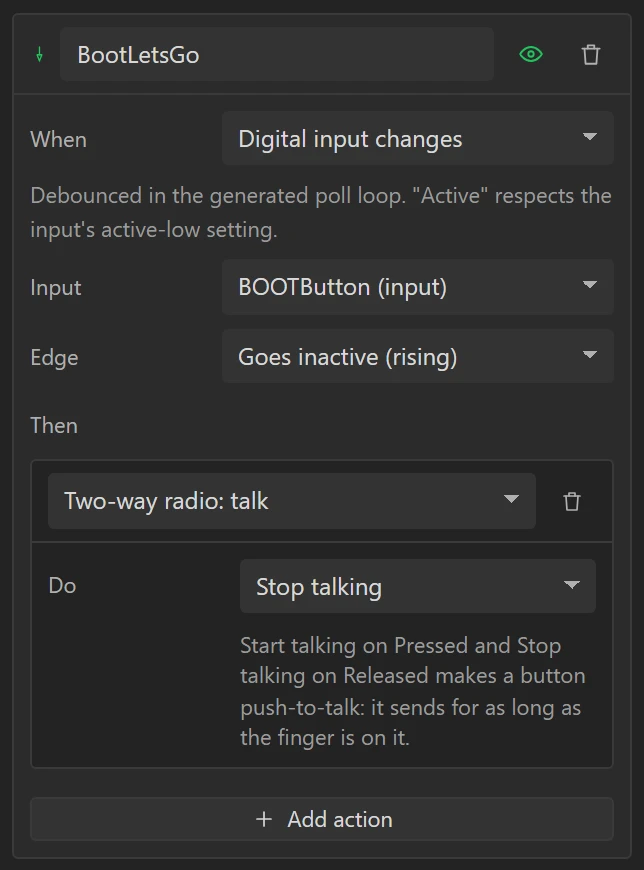Open the action type dropdown Two-way radio: talk
The image size is (644, 870).
tap(292, 500)
